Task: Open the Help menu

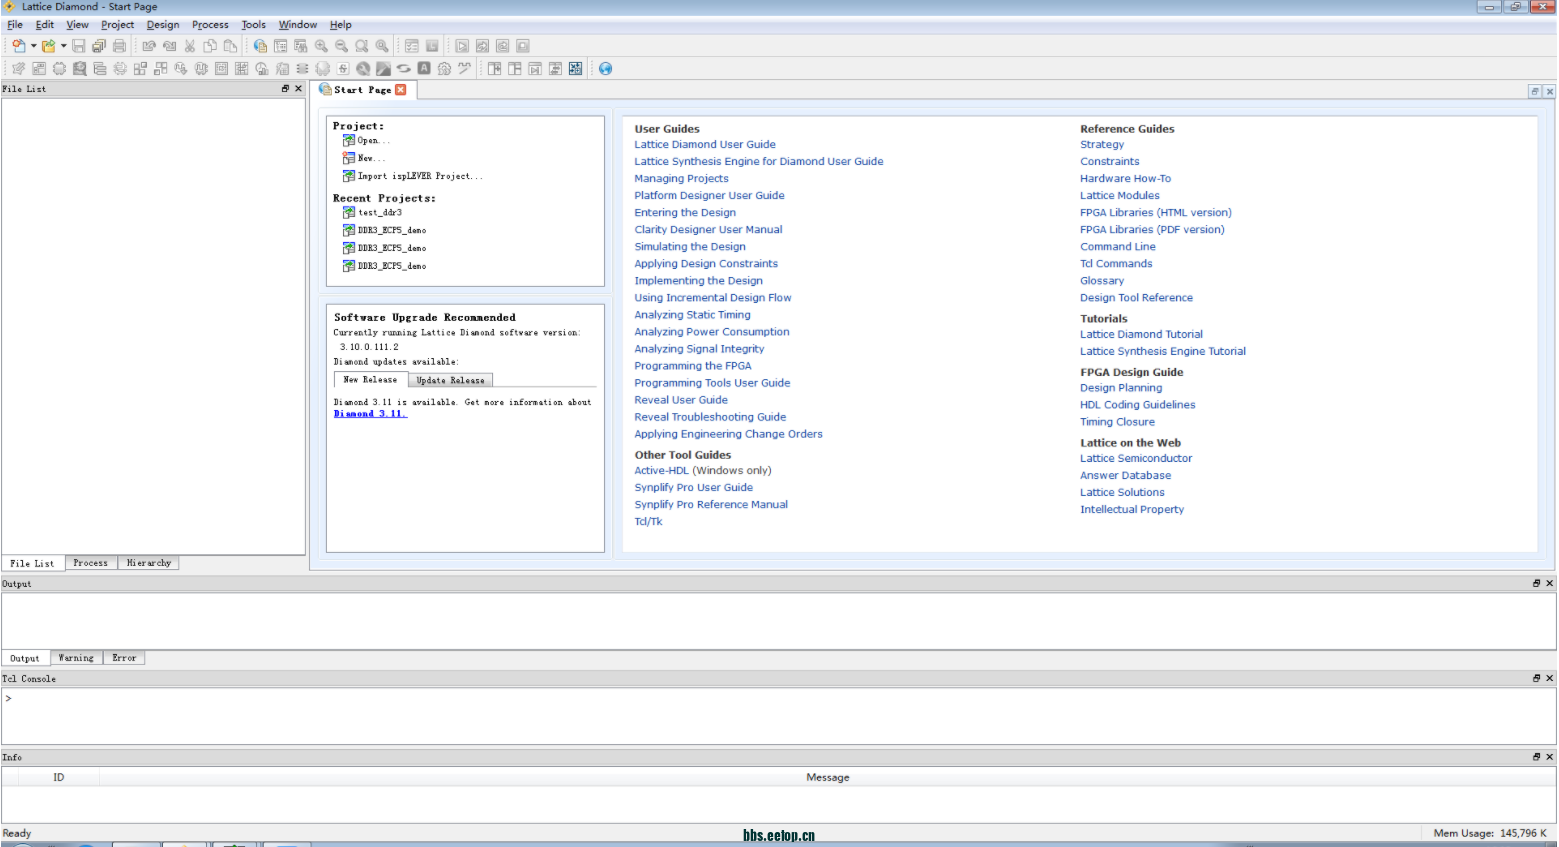Action: click(341, 25)
